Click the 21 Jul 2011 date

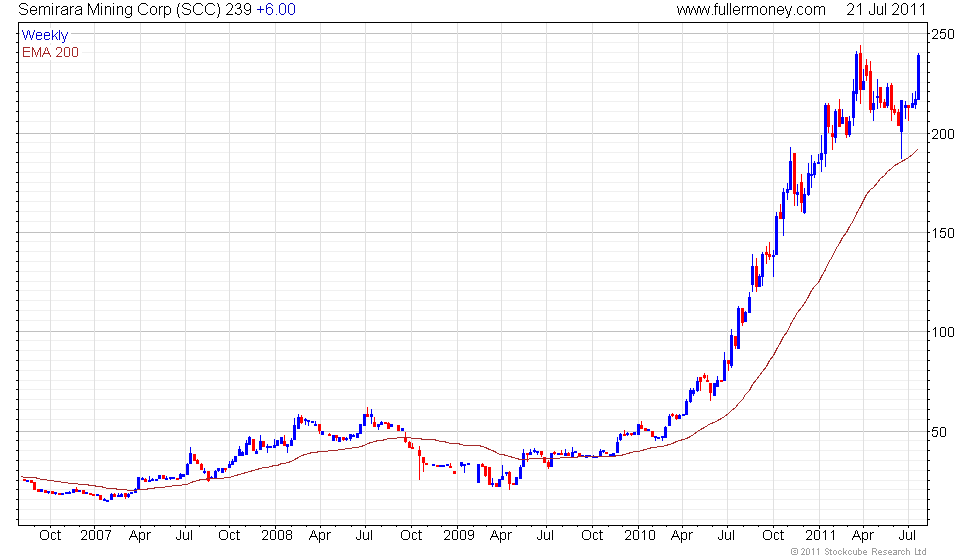886,9
